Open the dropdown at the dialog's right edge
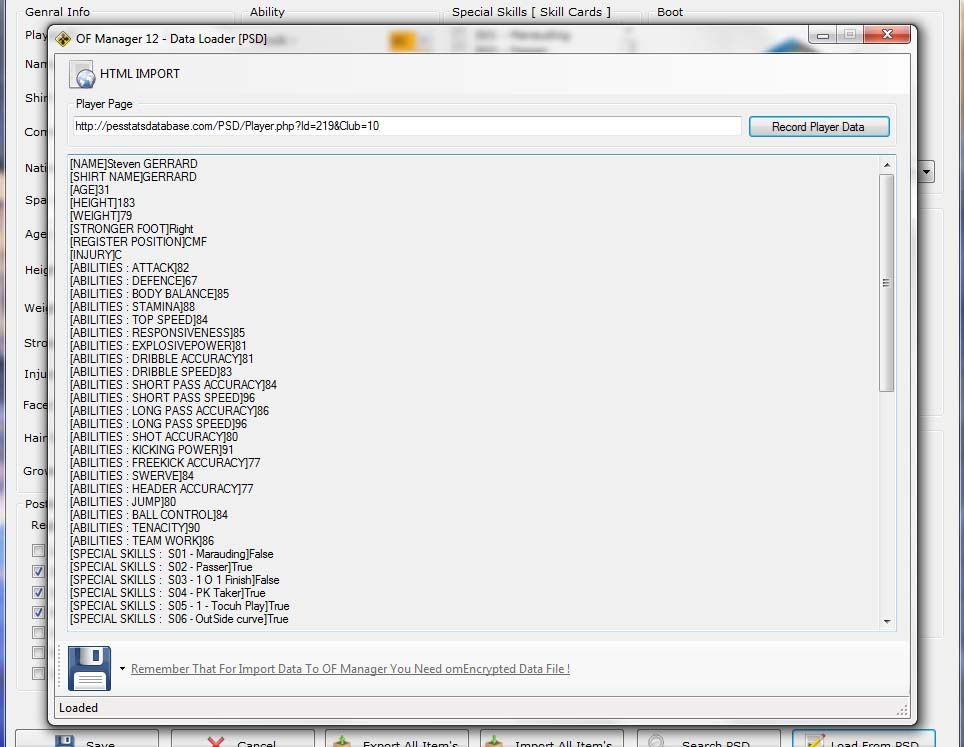Image resolution: width=964 pixels, height=747 pixels. [x=927, y=172]
